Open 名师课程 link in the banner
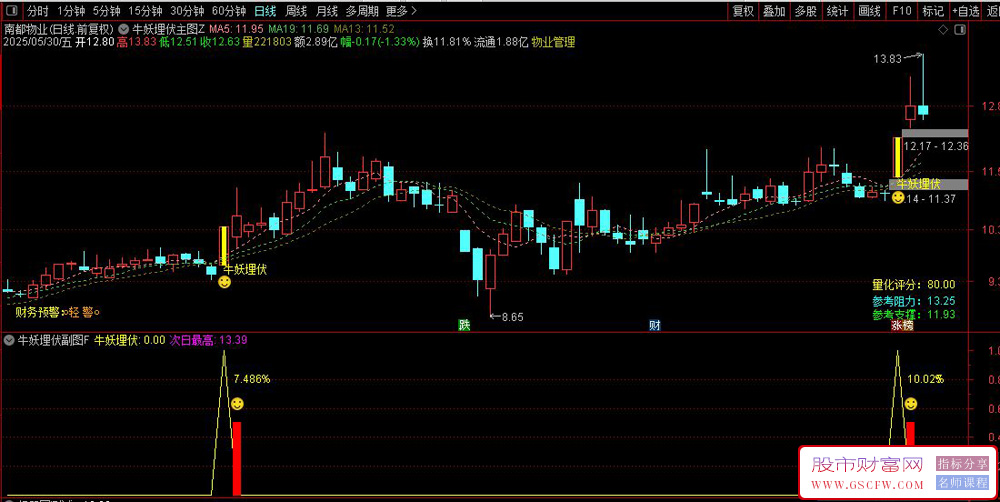This screenshot has width=1000, height=502. tap(962, 483)
